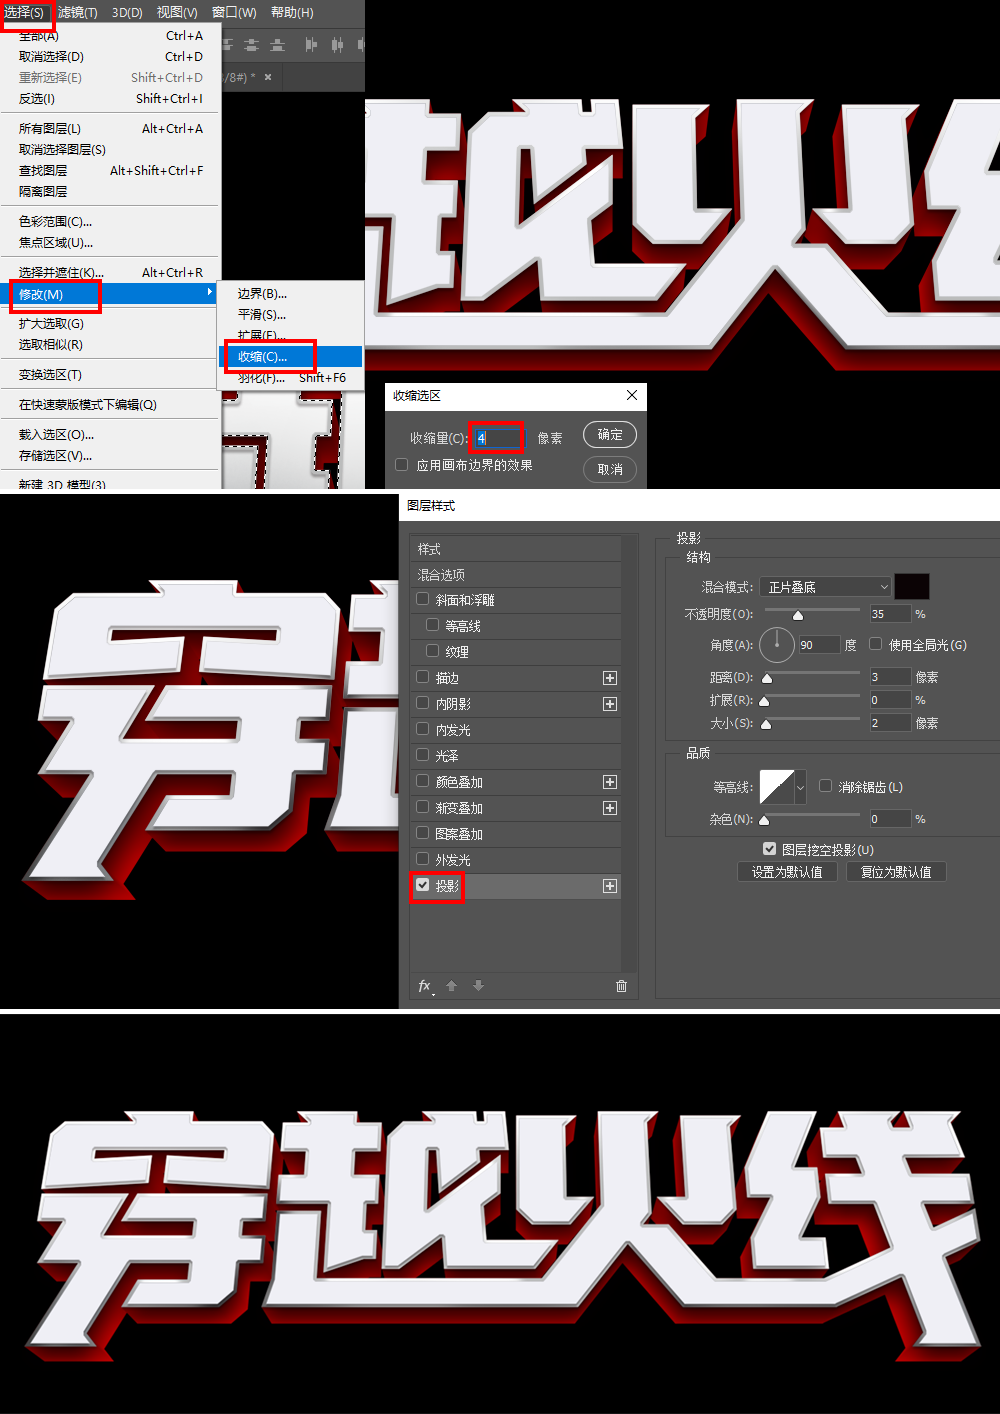1000x1414 pixels.
Task: Open the fx effects menu icon
Action: click(x=425, y=986)
